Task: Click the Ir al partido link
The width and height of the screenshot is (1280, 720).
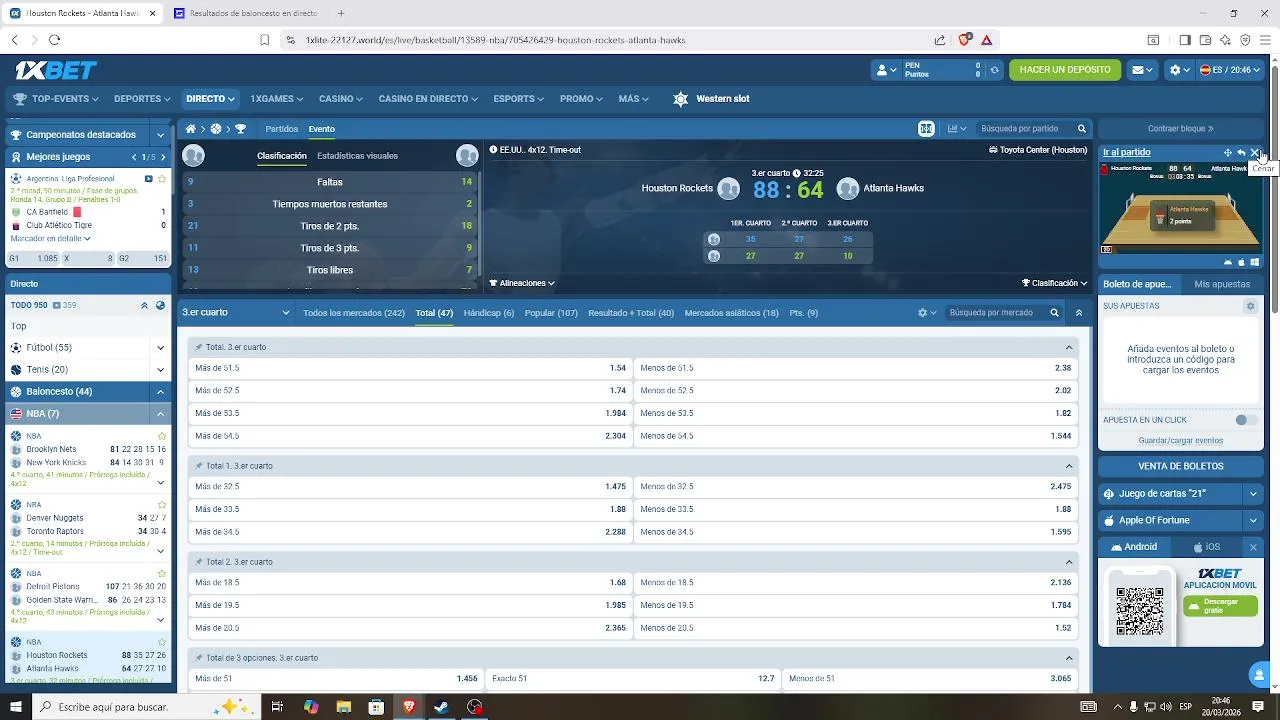Action: click(1127, 153)
